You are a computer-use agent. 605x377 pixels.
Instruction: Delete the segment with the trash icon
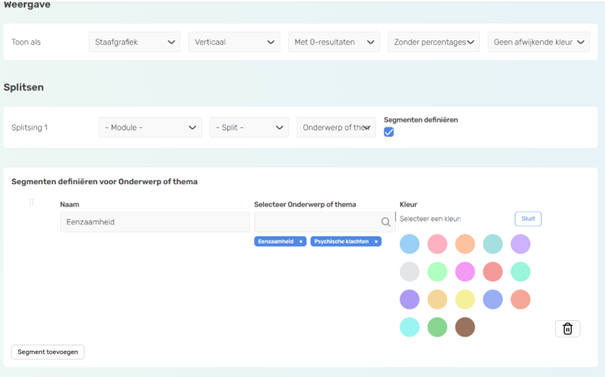(x=567, y=329)
